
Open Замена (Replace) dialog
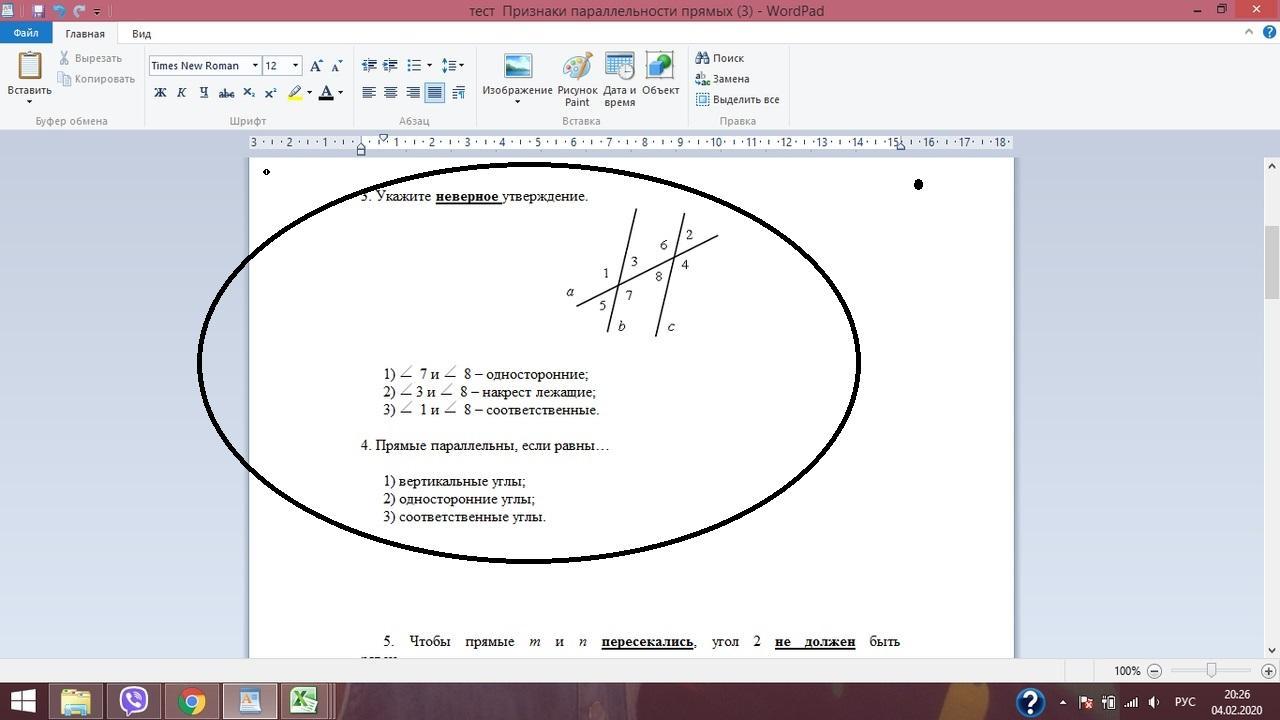(x=722, y=79)
